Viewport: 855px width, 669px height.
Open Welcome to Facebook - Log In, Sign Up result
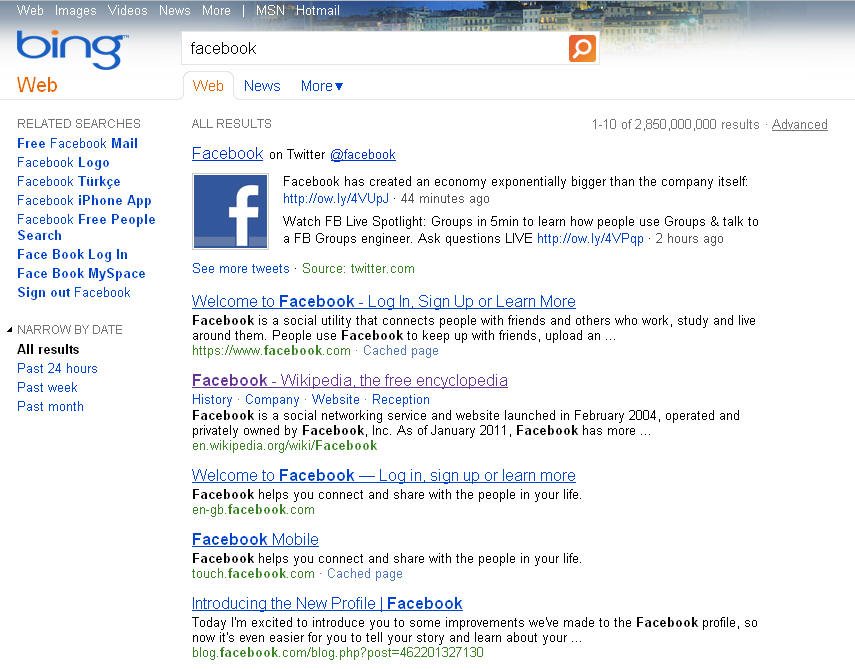pyautogui.click(x=384, y=301)
